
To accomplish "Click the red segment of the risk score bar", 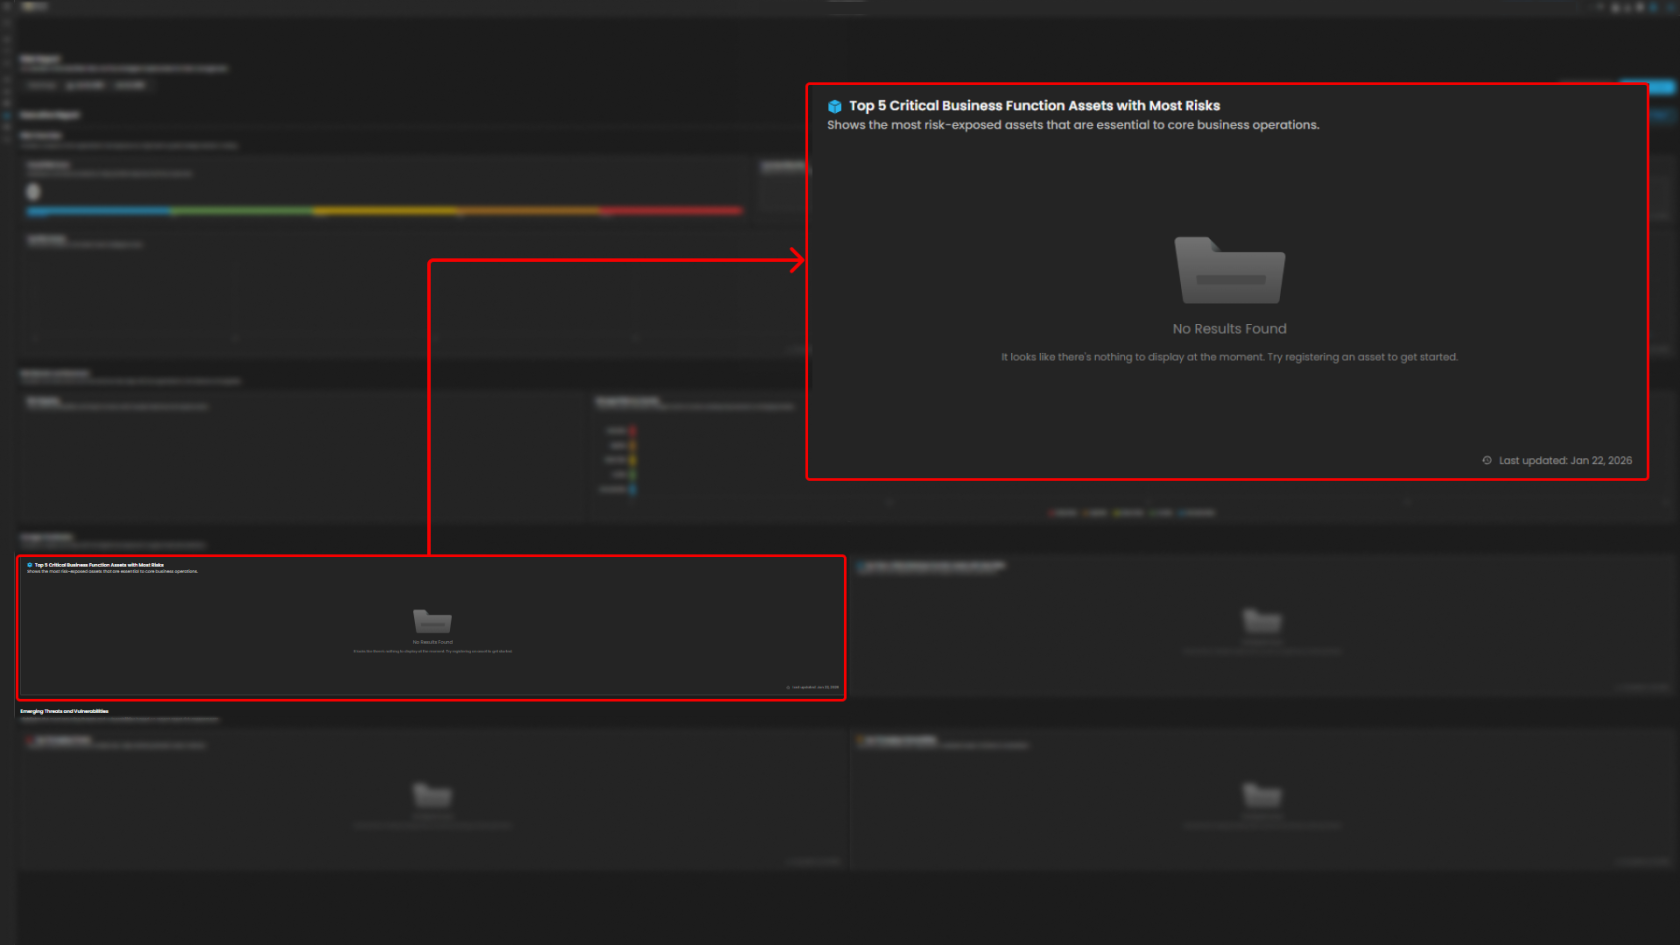I will coord(670,211).
